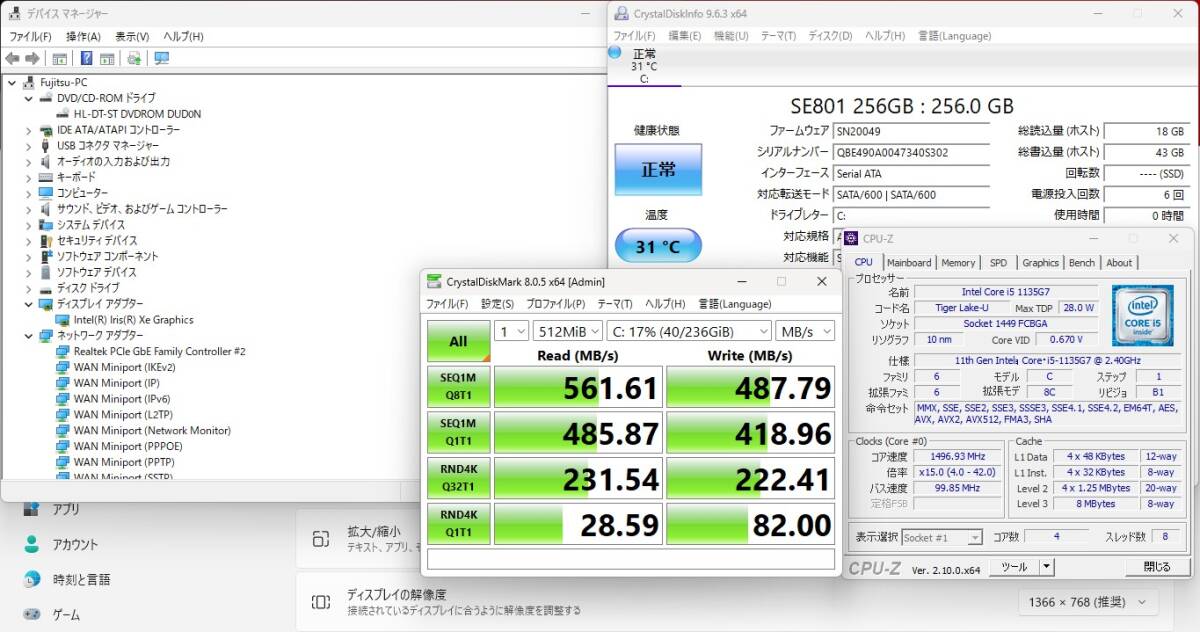This screenshot has width=1200, height=632.
Task: Click the Forward arrow in Device Manager toolbar
Action: [32, 58]
